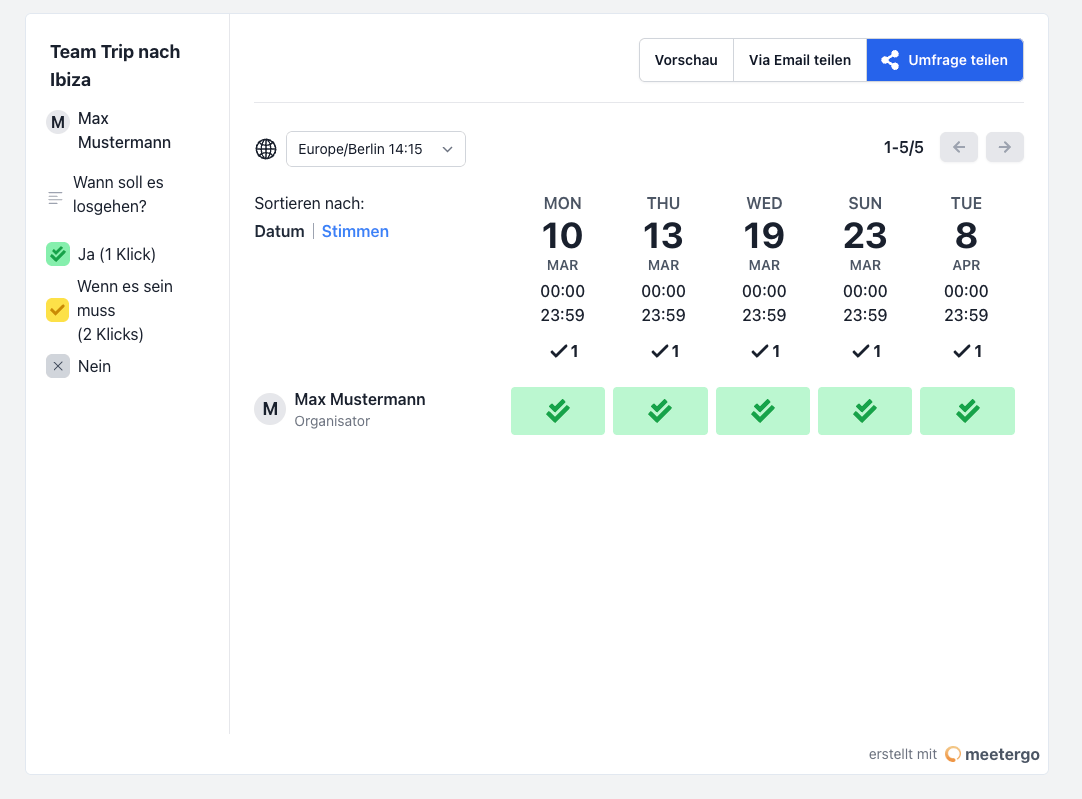Toggle vote for TUE 8 APR
The width and height of the screenshot is (1082, 799).
point(967,411)
